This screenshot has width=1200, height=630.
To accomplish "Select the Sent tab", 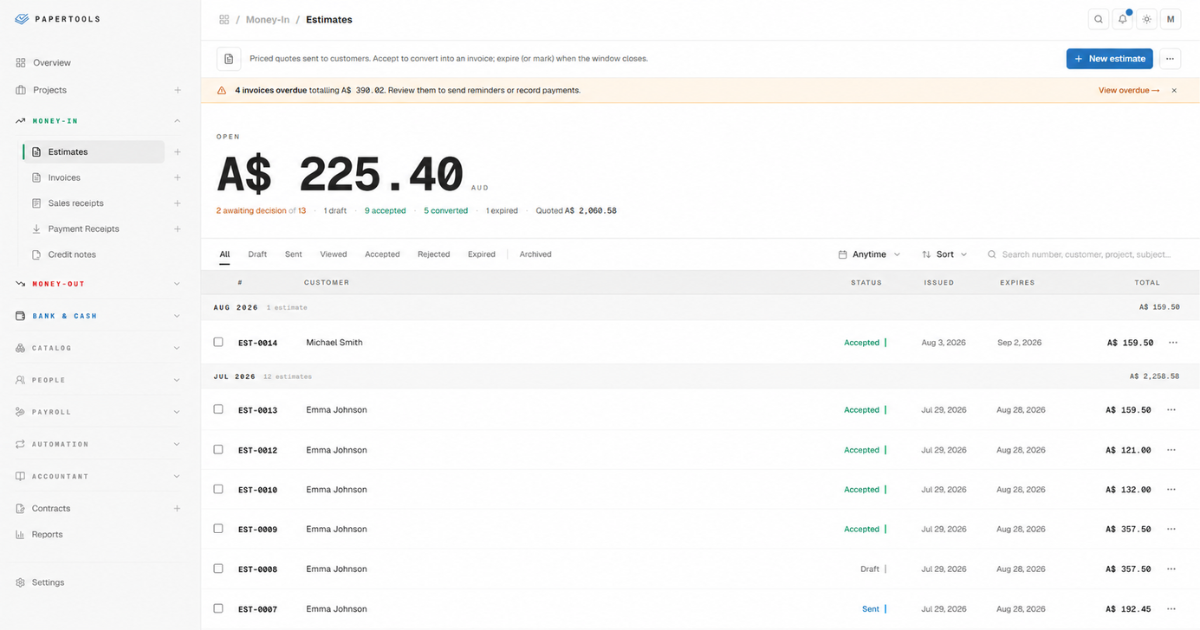I will (x=293, y=254).
